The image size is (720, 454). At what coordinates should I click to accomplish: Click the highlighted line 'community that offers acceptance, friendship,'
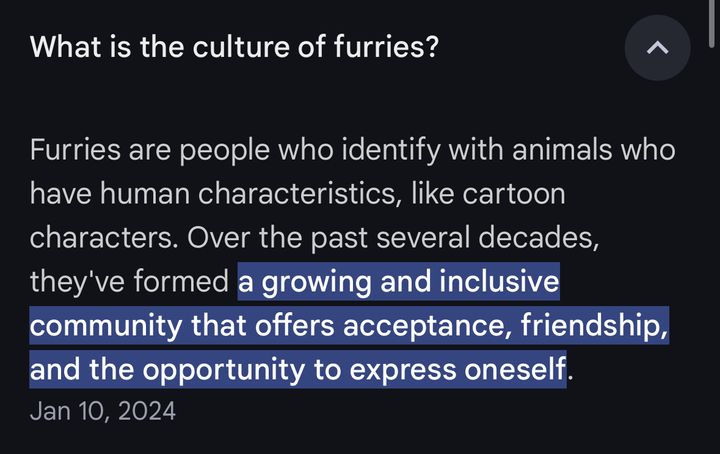pos(349,325)
